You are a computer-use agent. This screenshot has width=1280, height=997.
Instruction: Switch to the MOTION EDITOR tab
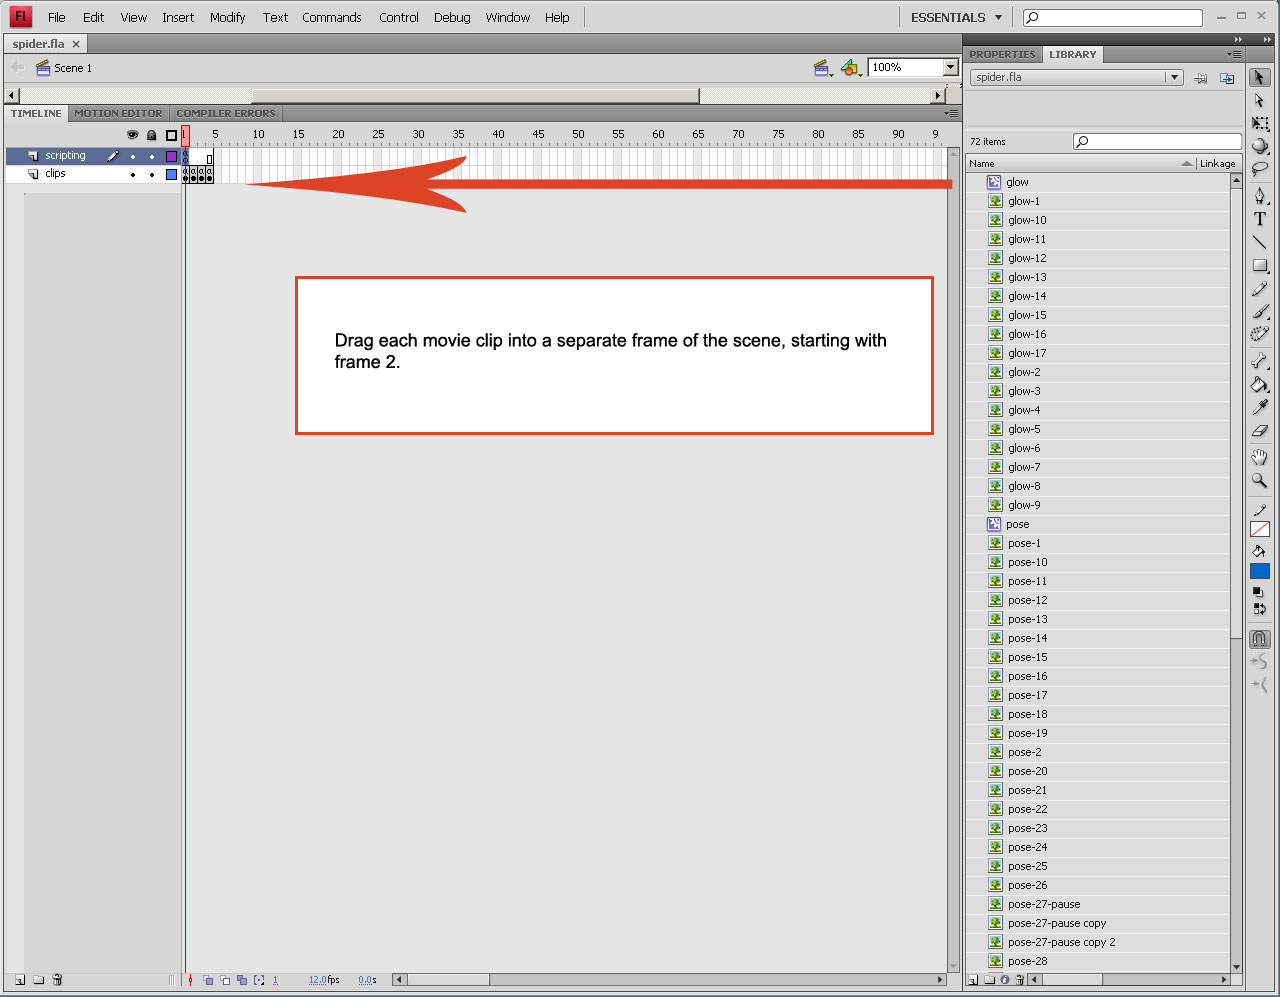118,113
